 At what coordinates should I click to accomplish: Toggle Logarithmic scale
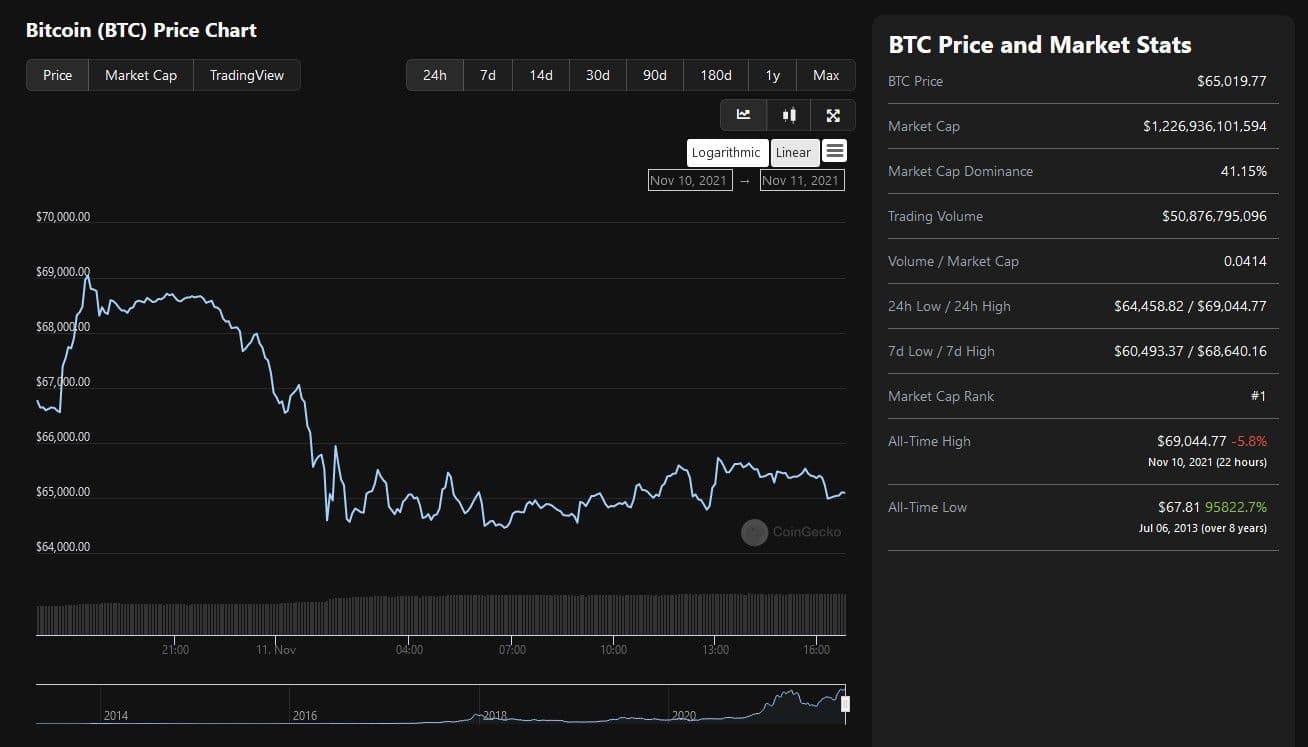(x=727, y=152)
